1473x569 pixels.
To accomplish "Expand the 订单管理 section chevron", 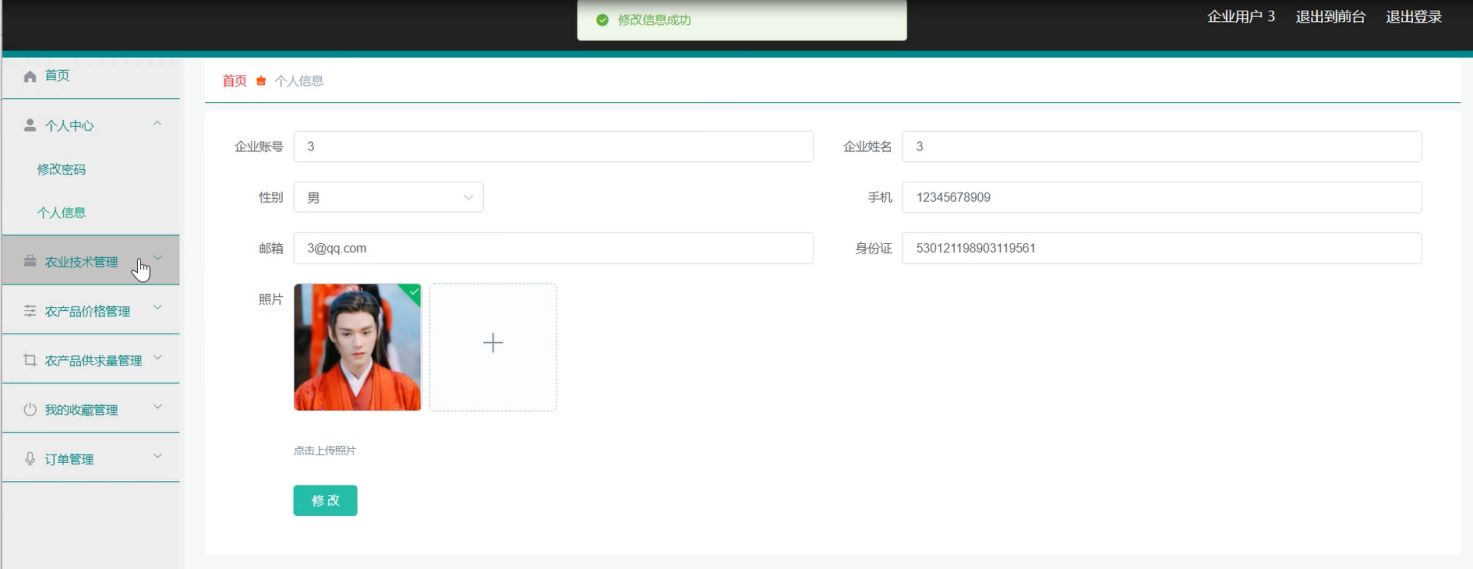I will click(157, 457).
